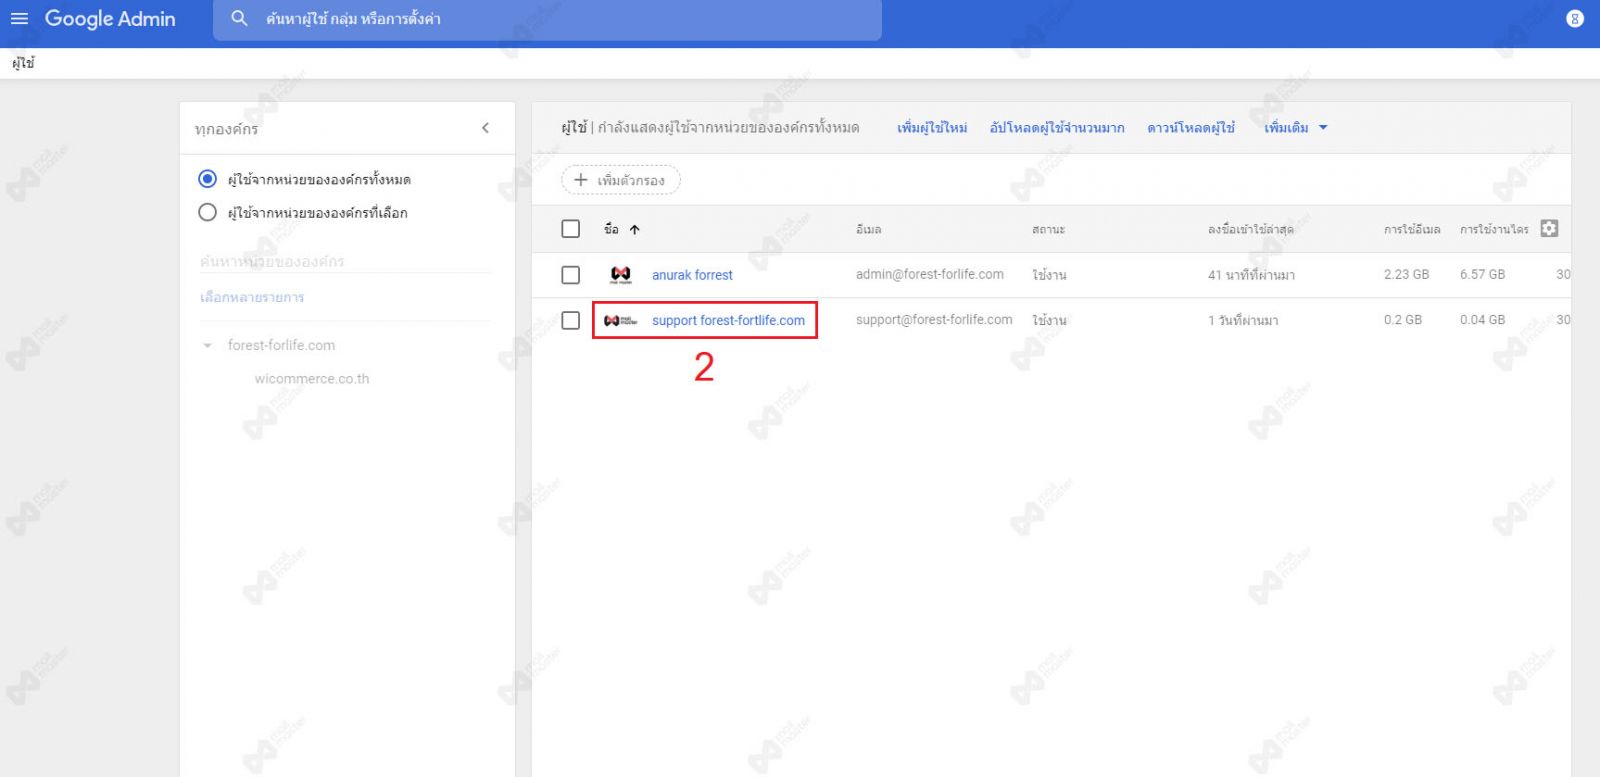Sort by name column arrow
1600x777 pixels.
point(634,229)
